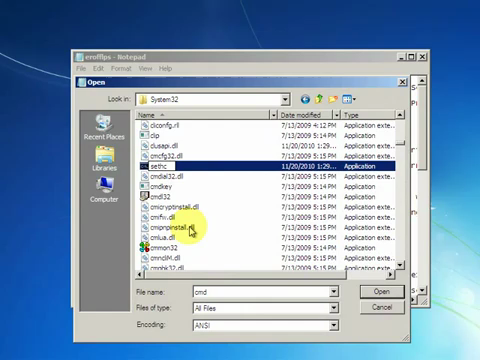This screenshot has width=480, height=360.
Task: Expand the File name dropdown arrow
Action: tap(334, 292)
